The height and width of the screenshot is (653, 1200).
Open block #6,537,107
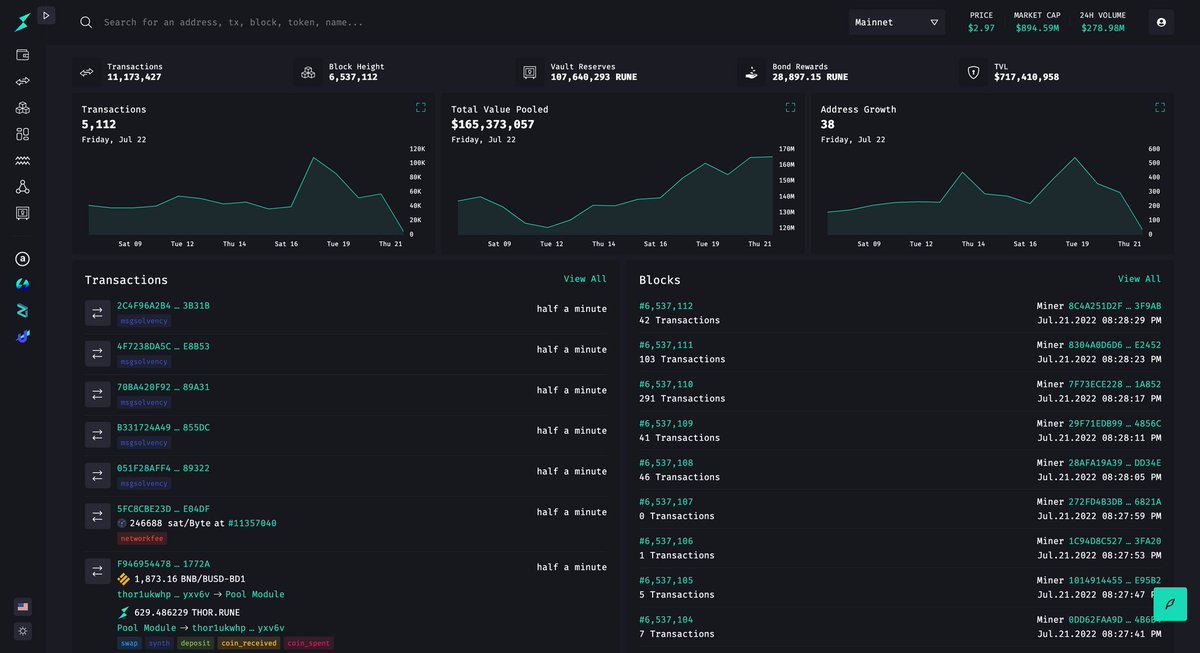click(x=666, y=502)
